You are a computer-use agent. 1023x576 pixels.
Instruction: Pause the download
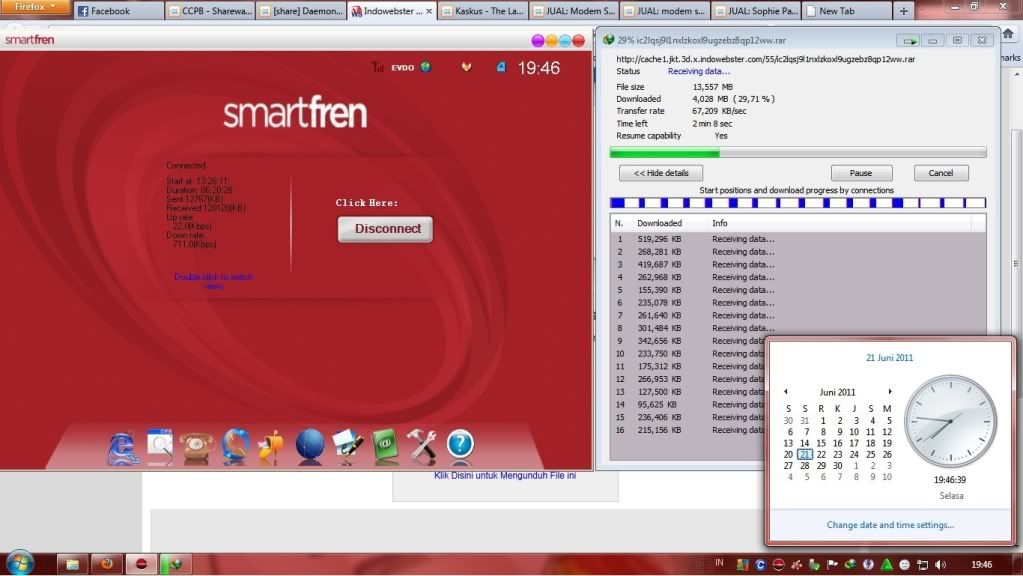point(861,173)
